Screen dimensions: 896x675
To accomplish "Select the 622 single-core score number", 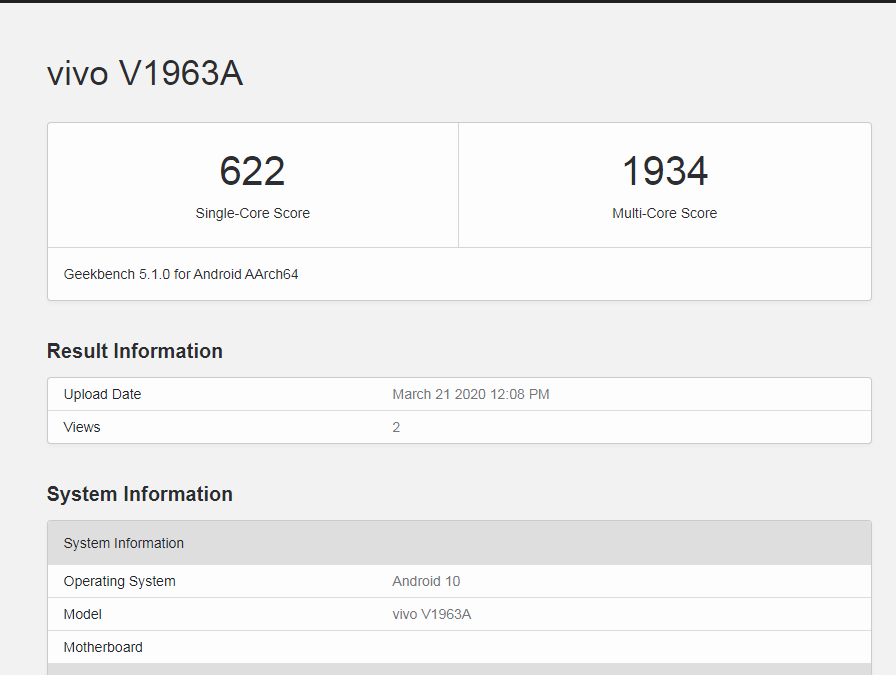I will pyautogui.click(x=252, y=171).
